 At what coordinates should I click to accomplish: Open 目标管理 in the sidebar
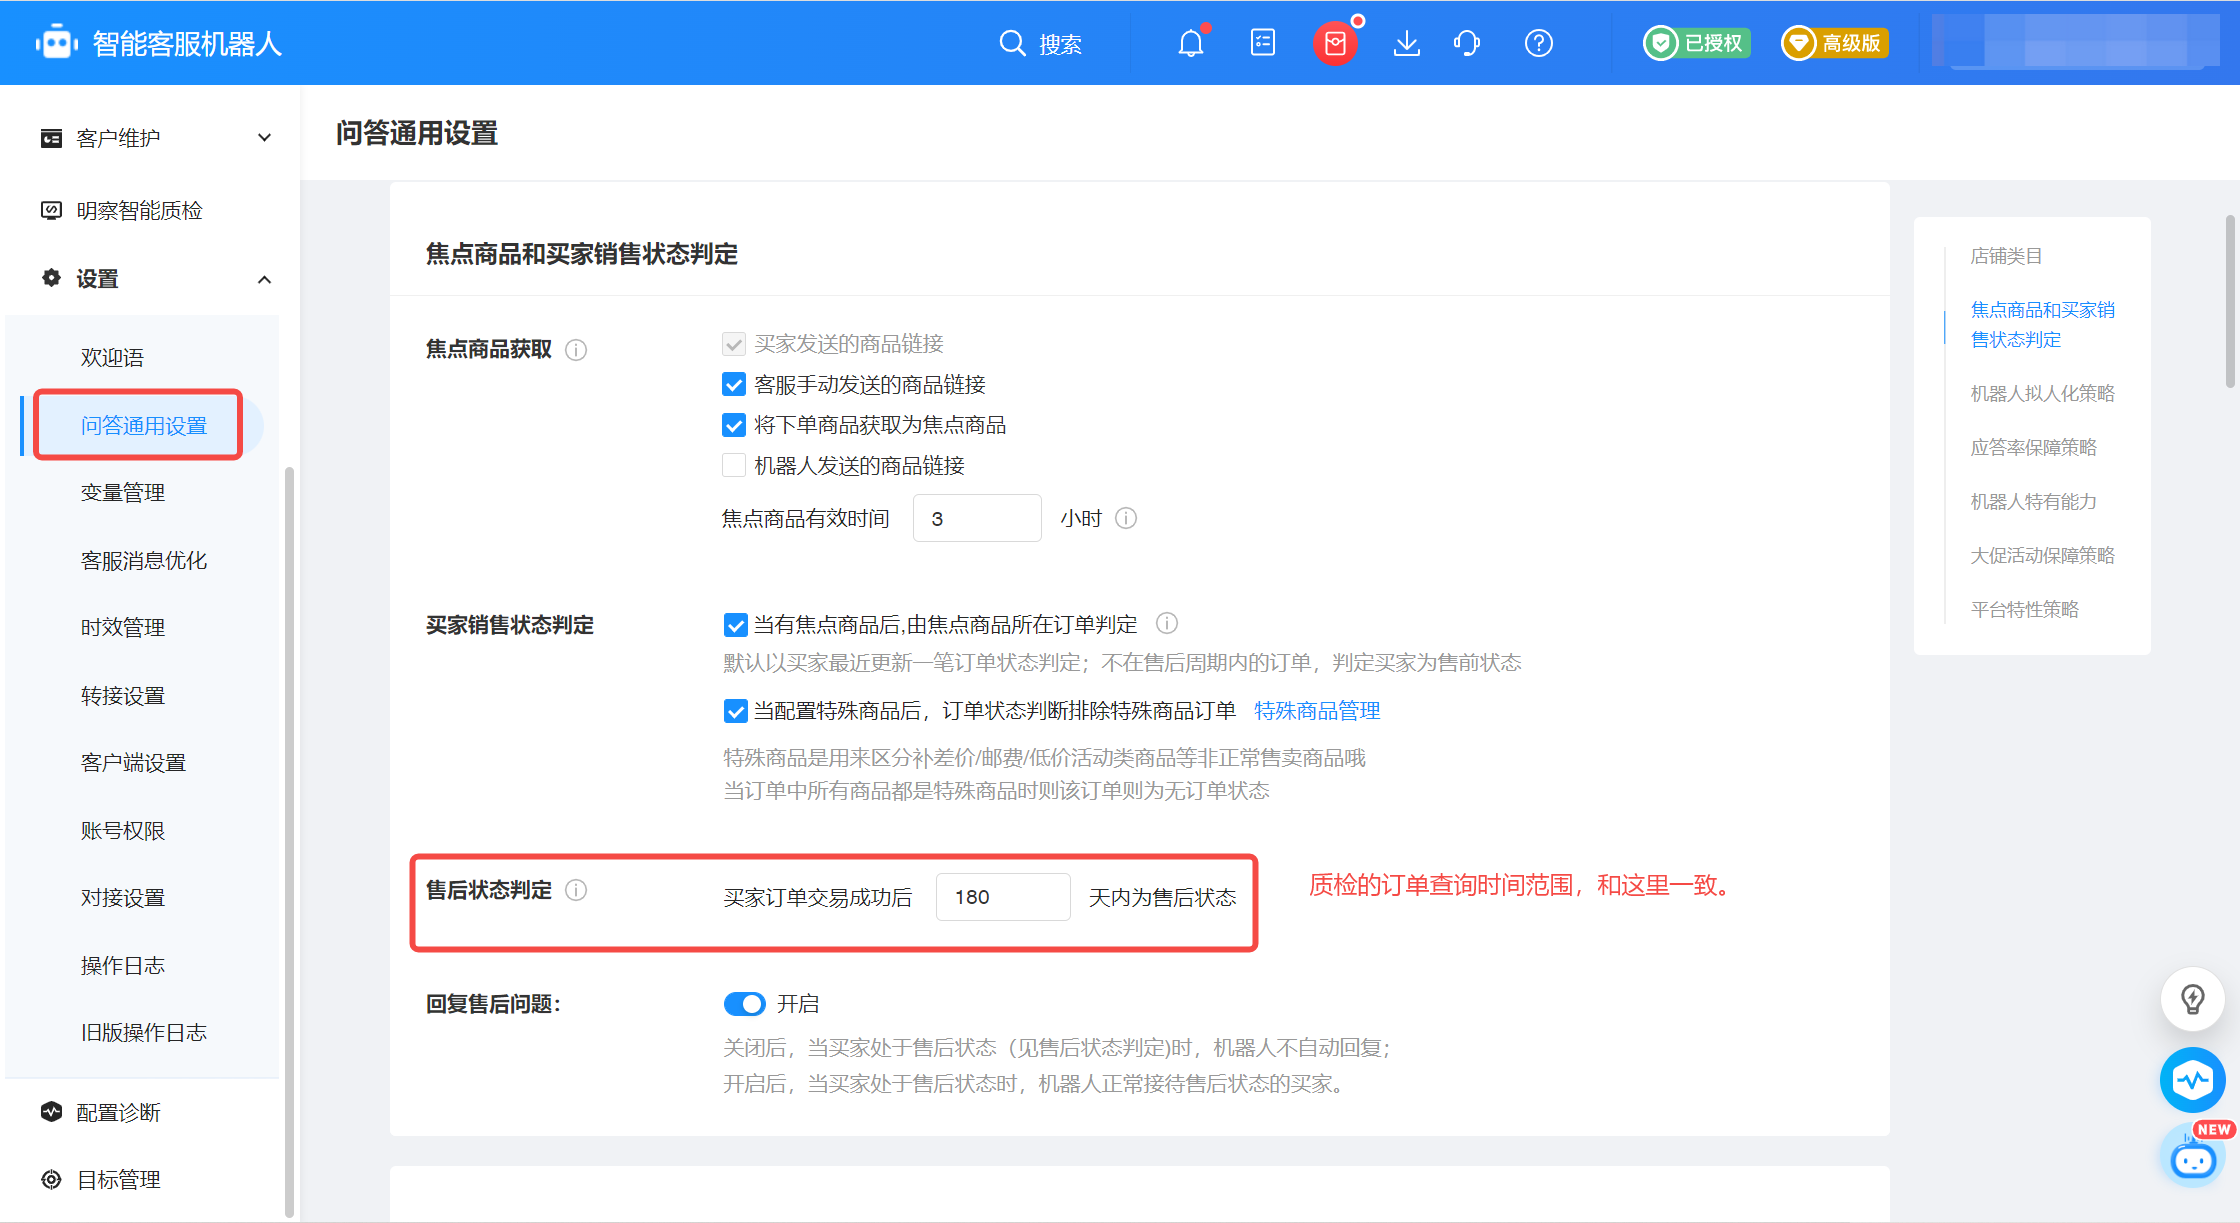point(118,1180)
